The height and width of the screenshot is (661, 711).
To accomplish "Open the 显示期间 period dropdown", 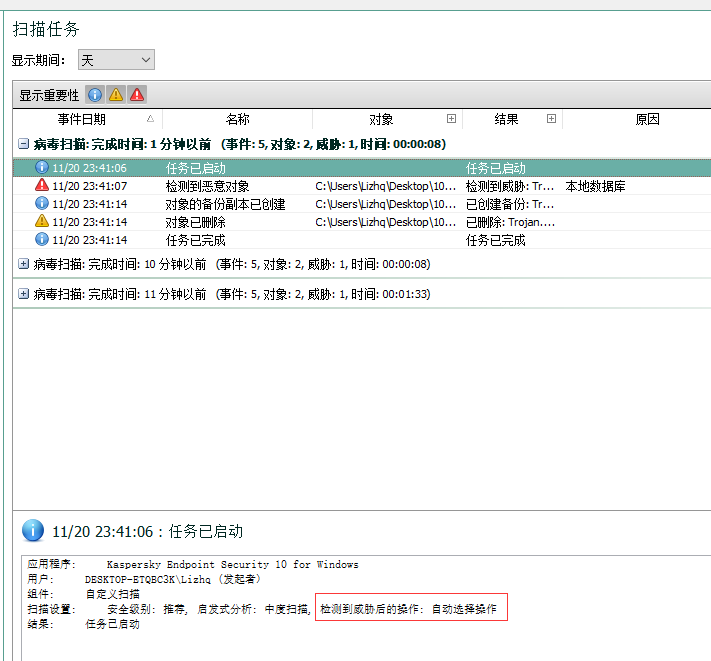I will (116, 60).
